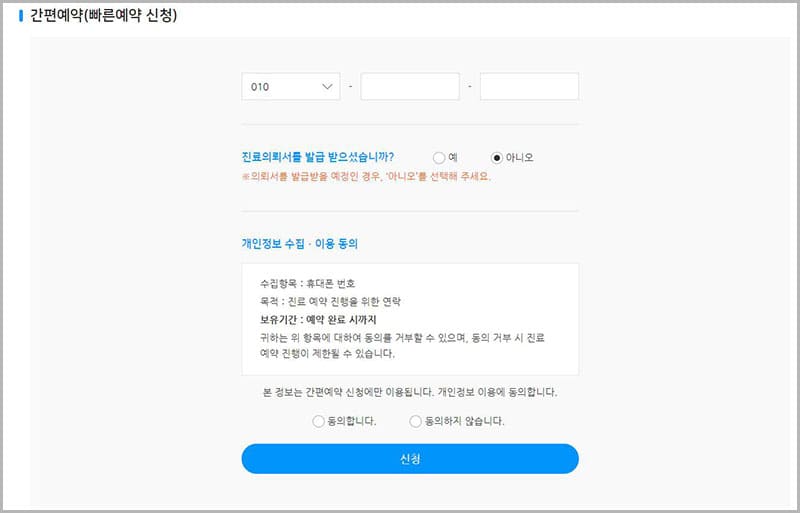Choose the '동의하지 않습니다' option
Viewport: 800px width, 513px height.
[x=416, y=421]
